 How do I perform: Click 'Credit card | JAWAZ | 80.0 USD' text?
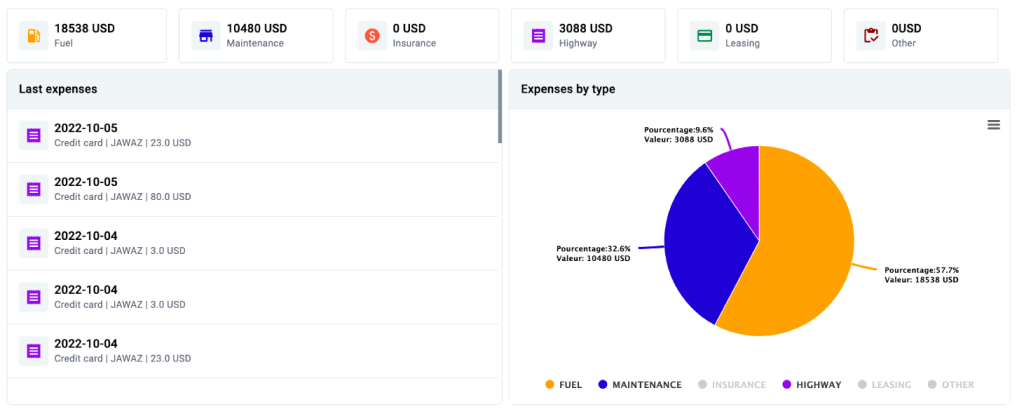click(123, 197)
